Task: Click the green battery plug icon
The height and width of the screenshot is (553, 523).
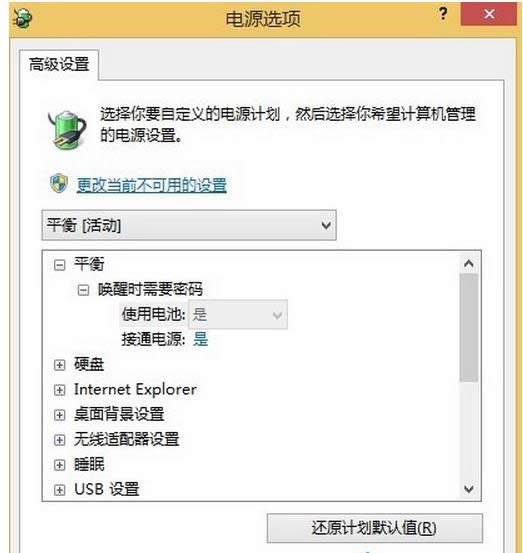Action: (x=67, y=129)
